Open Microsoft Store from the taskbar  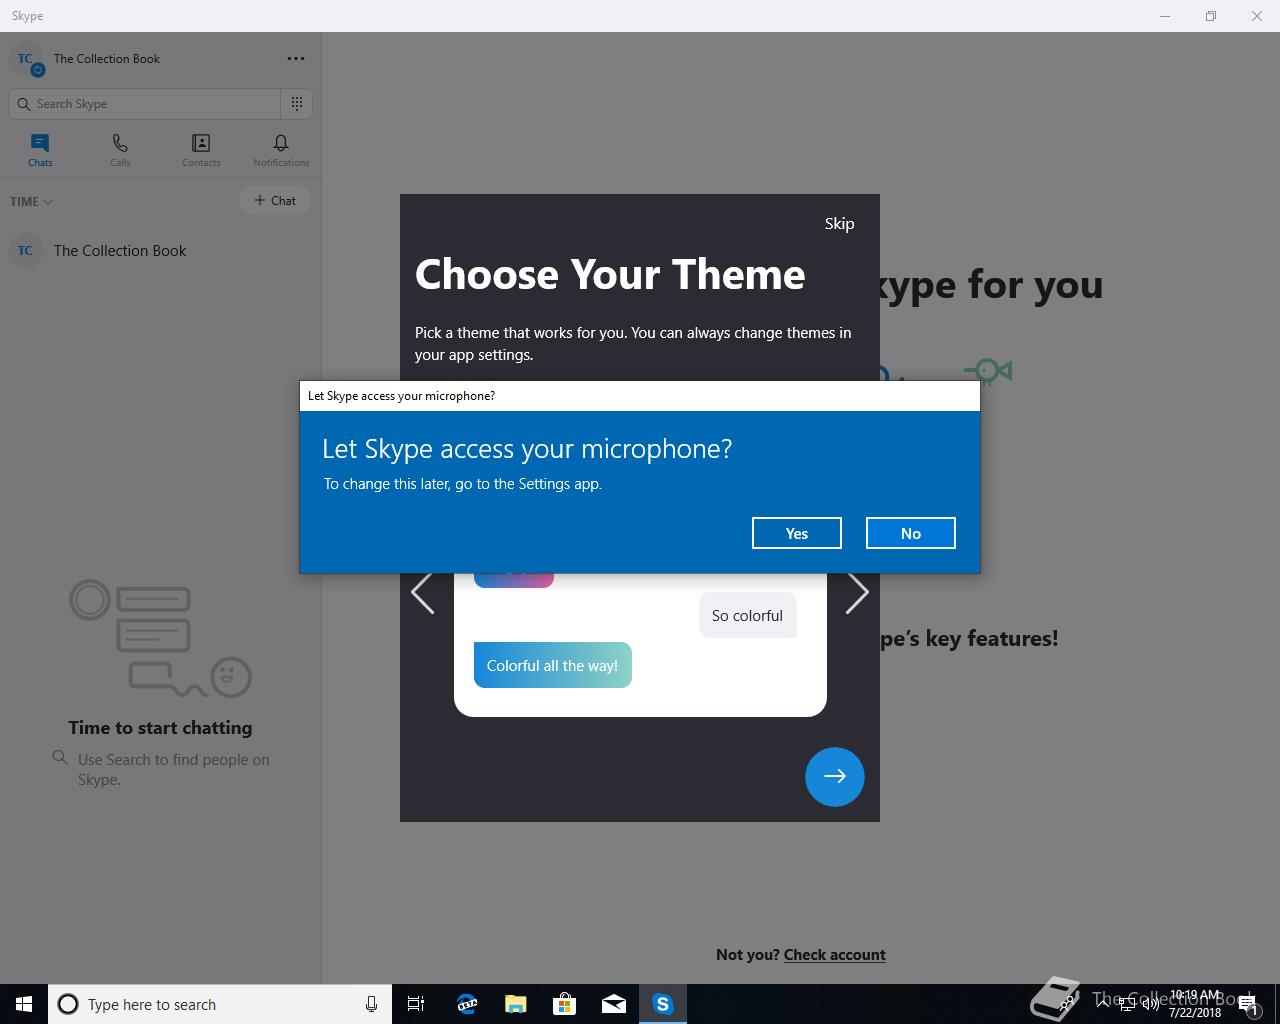pos(564,1004)
